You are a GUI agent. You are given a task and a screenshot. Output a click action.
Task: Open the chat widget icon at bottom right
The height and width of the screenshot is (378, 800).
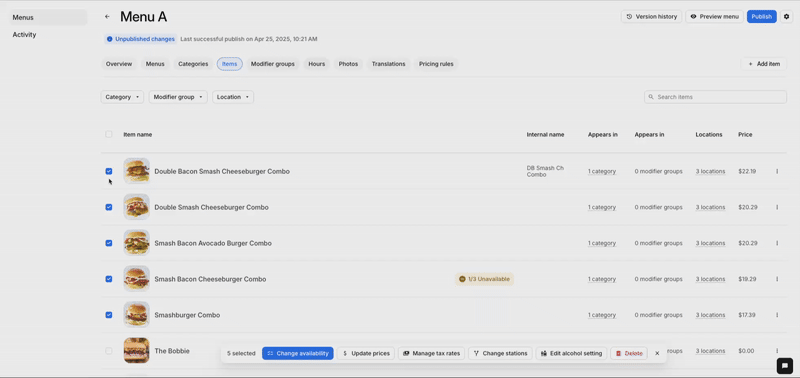(784, 365)
